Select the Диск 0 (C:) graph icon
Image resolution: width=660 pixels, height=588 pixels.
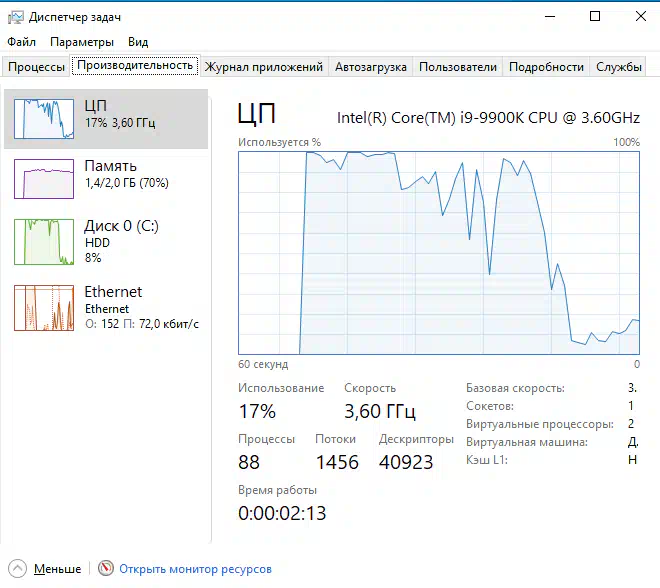44,241
